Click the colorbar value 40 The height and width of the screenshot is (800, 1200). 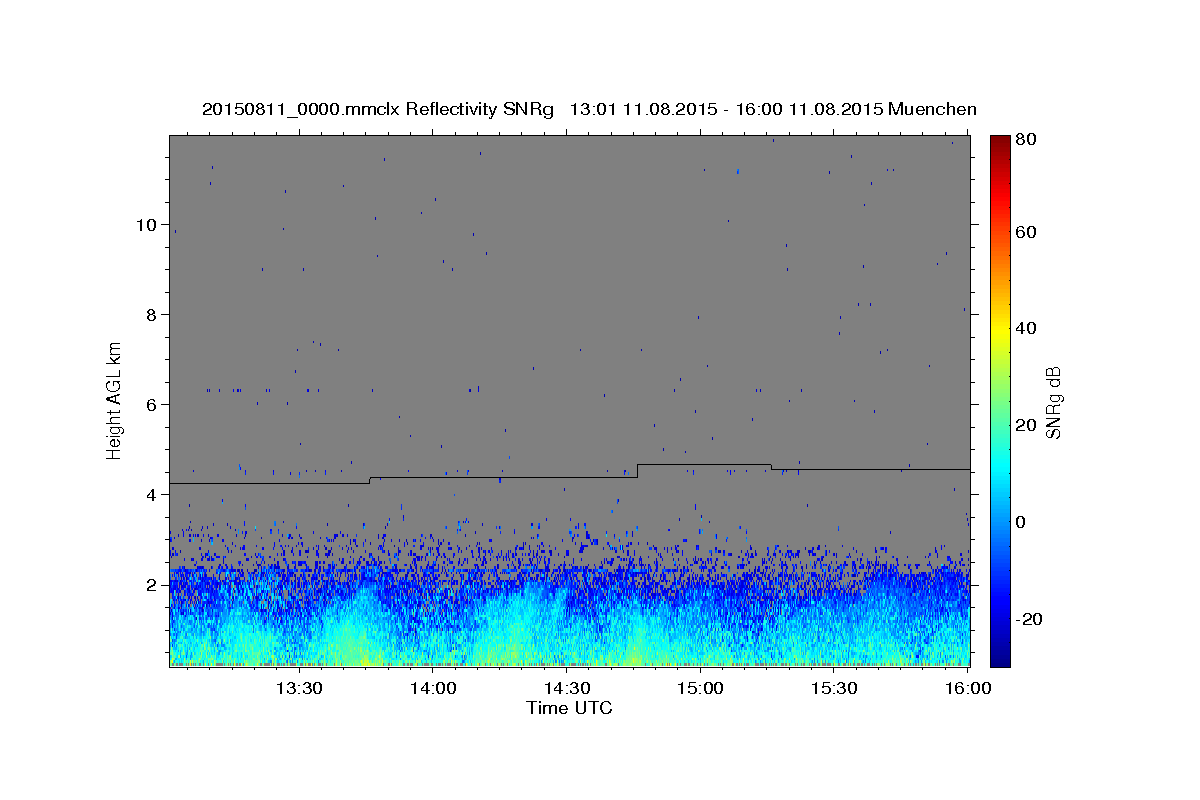[1027, 329]
